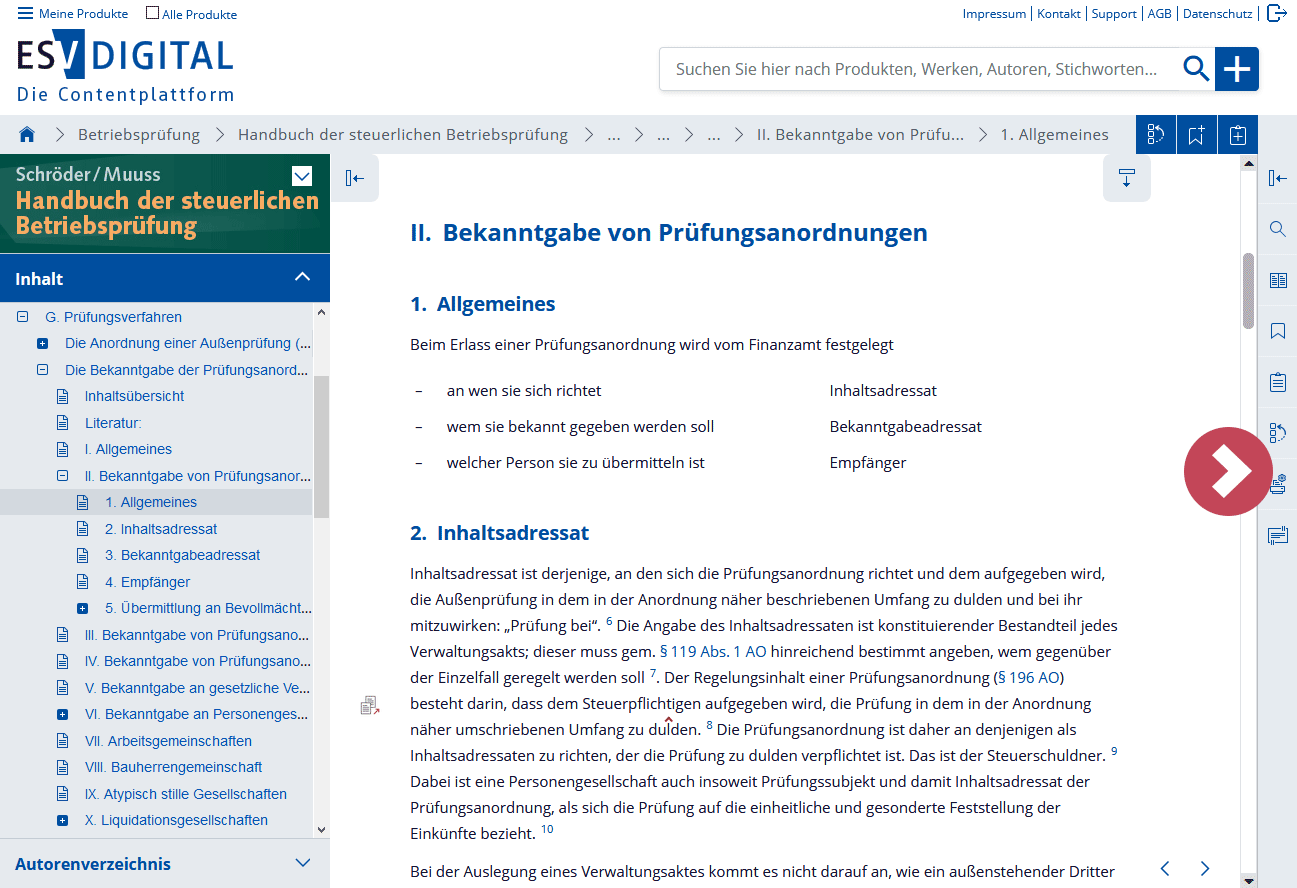Open history icon in blue toolbar
Screen dimensions: 1297x888
1156,135
